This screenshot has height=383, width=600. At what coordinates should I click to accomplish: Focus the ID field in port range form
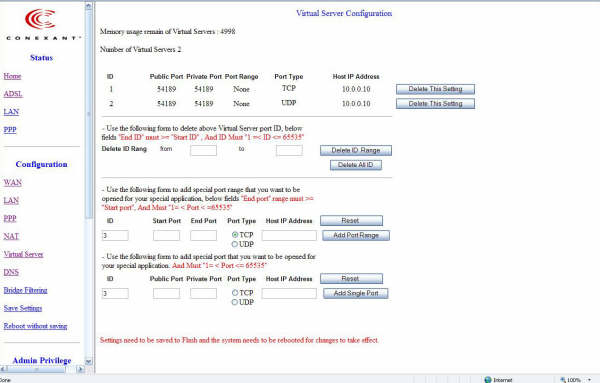pos(115,235)
